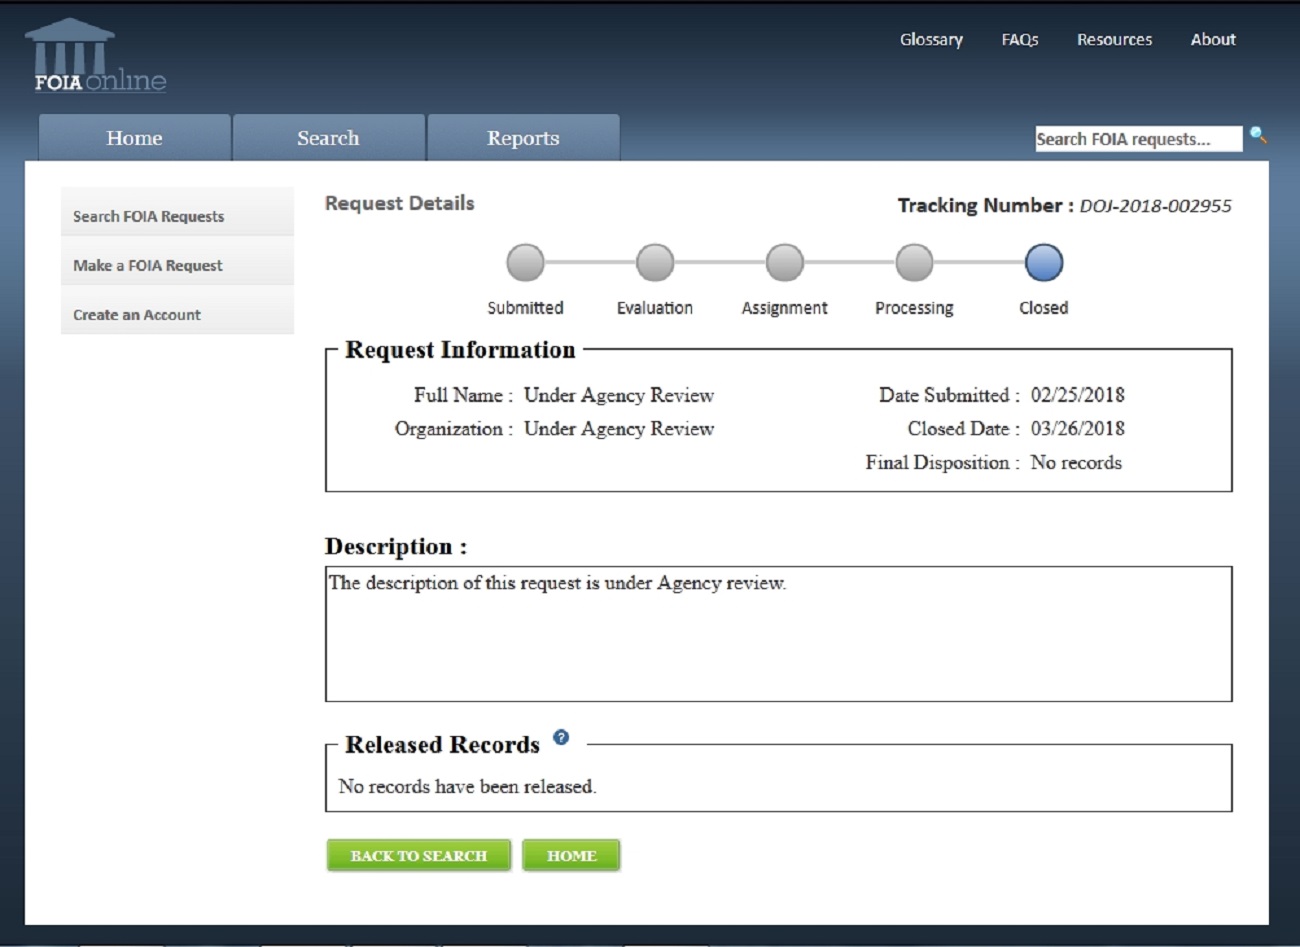Go to the Reports tab
The height and width of the screenshot is (947, 1300).
(x=523, y=138)
